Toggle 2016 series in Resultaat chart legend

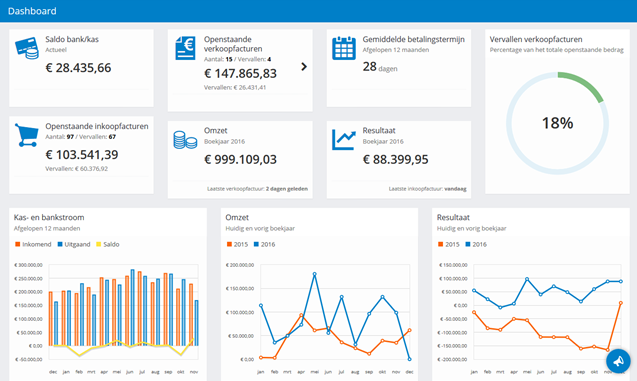(476, 244)
